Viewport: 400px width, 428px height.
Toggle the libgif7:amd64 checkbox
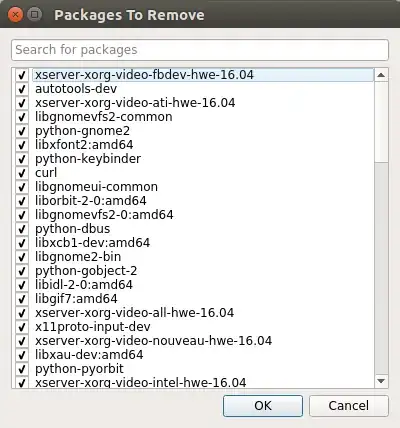click(x=22, y=299)
